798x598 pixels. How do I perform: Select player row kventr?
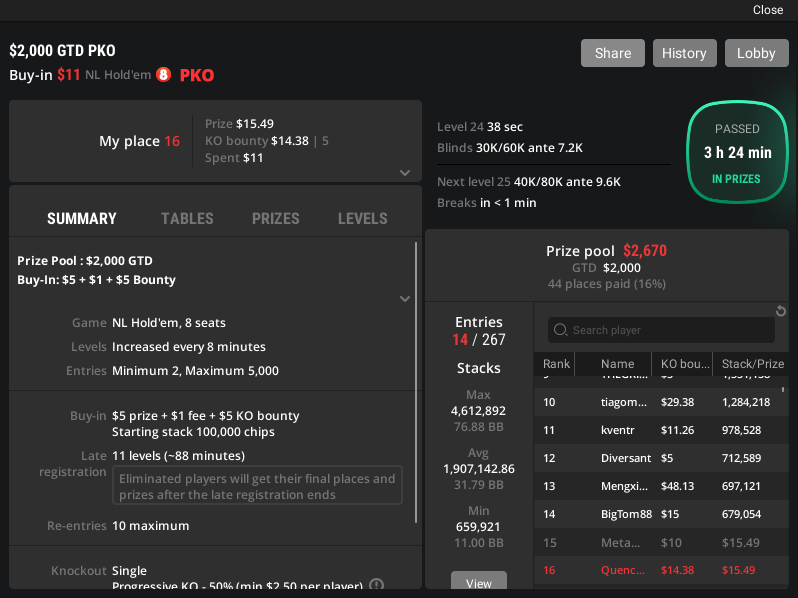point(661,430)
